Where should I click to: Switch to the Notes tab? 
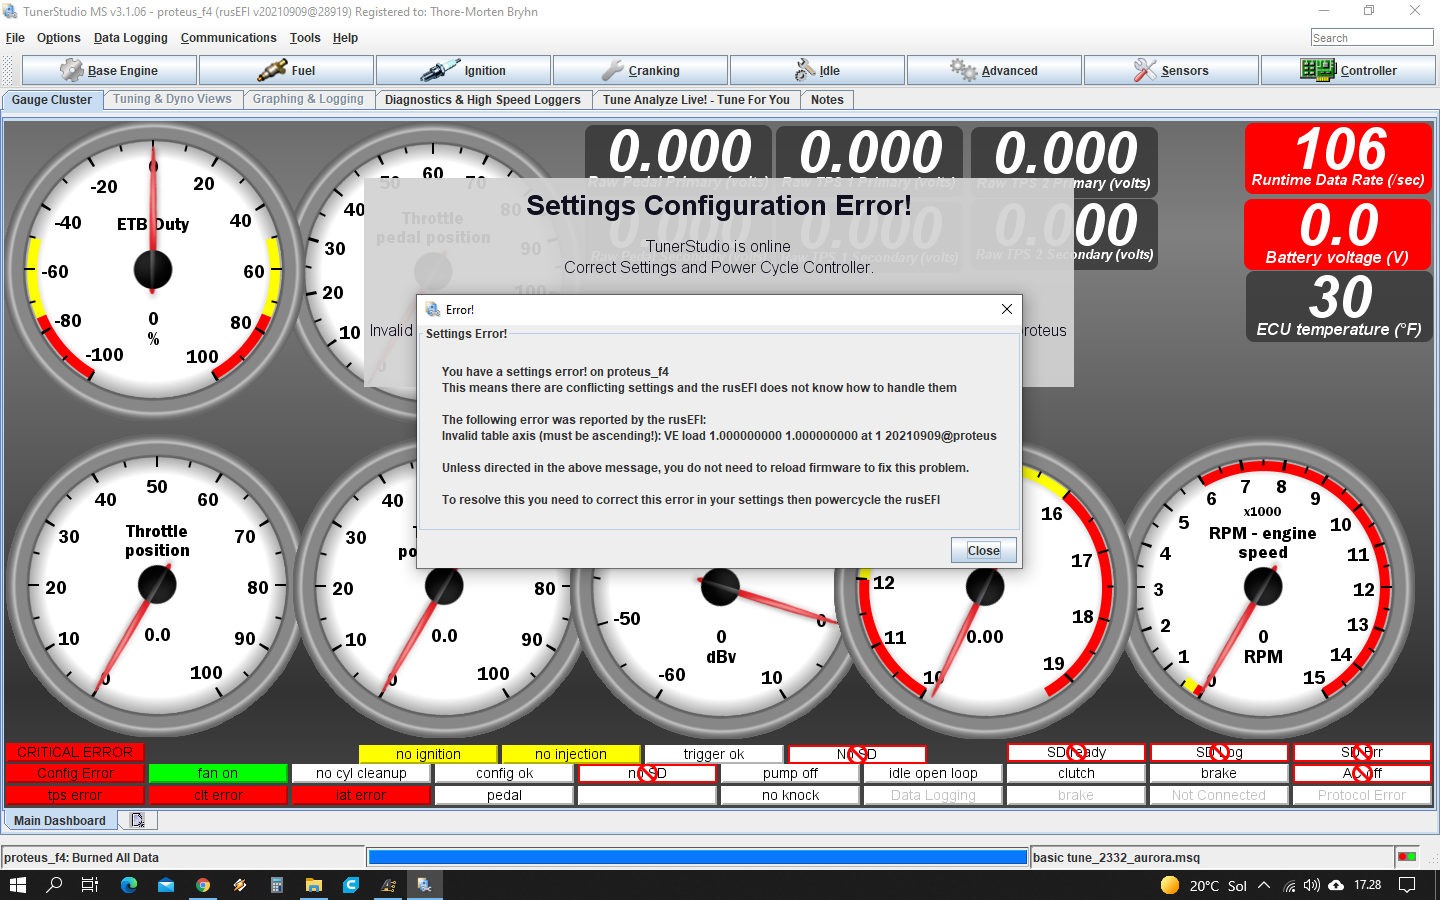tap(827, 100)
